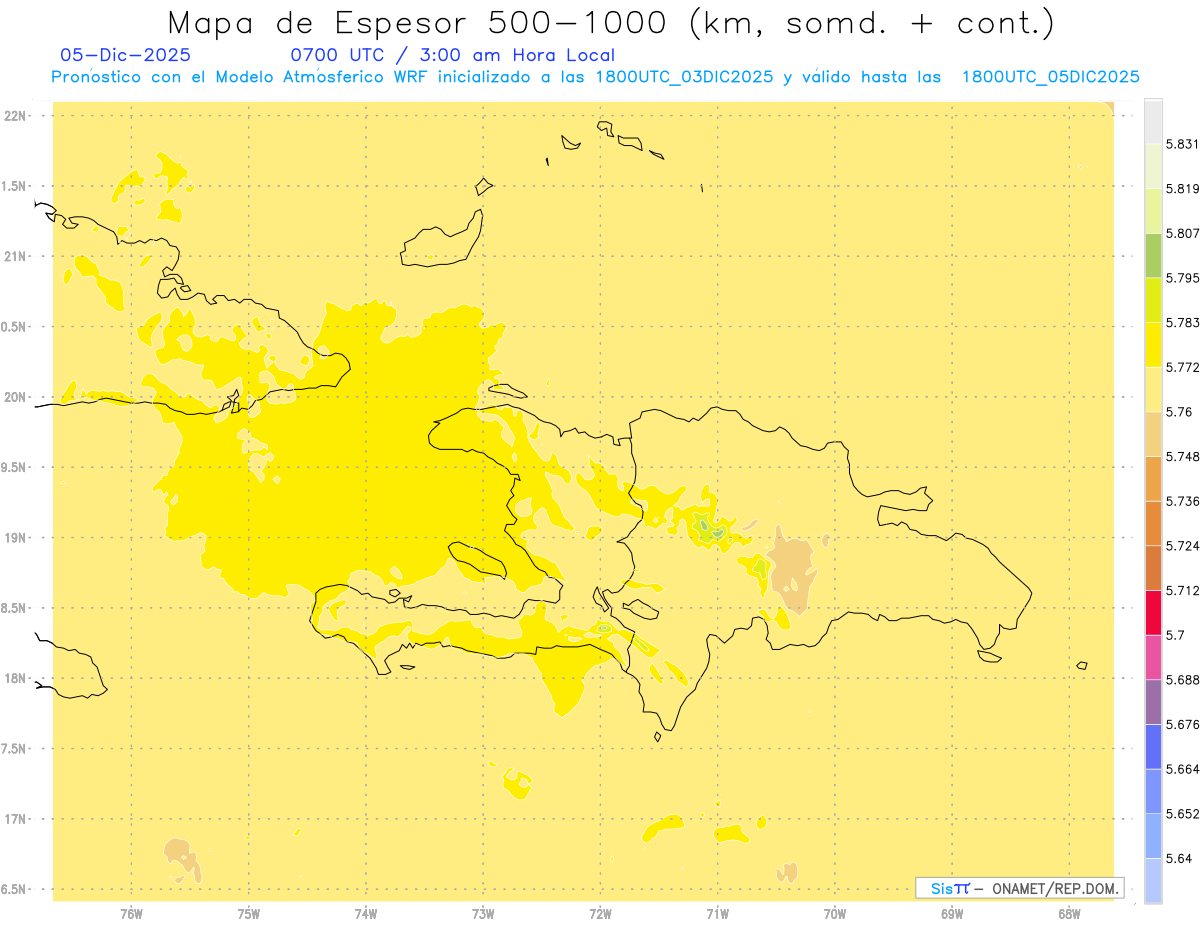The height and width of the screenshot is (927, 1200).
Task: Click the 76W longitude label
Action: [131, 914]
